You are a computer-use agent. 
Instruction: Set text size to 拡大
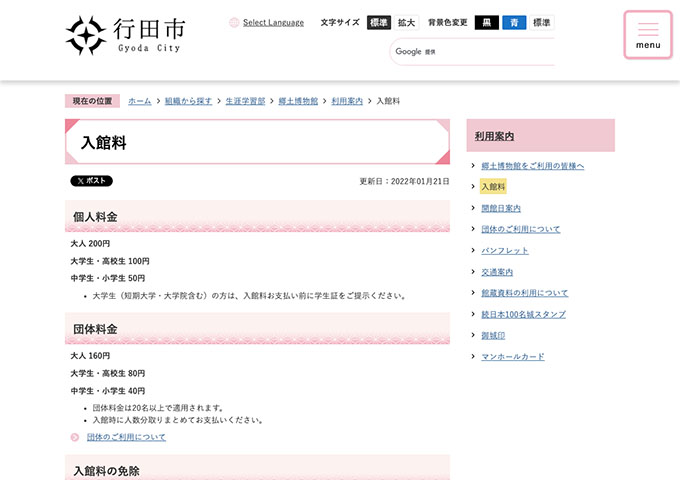406,23
